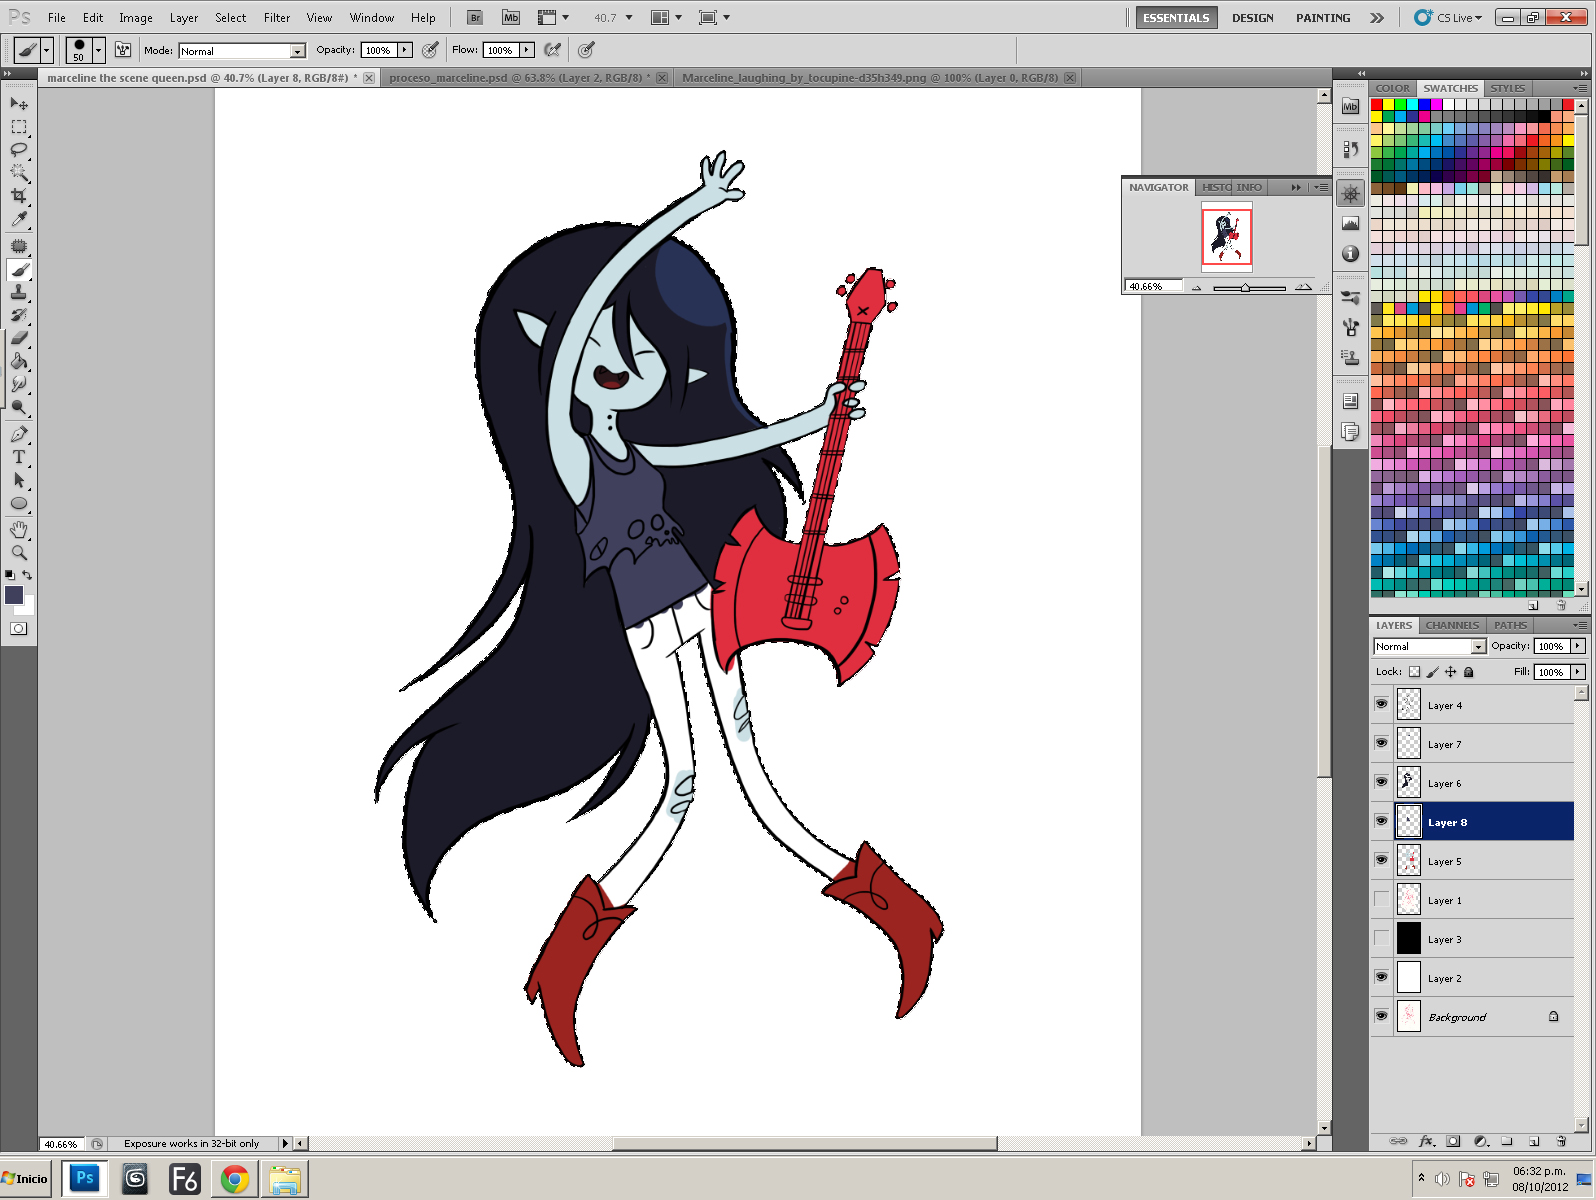The width and height of the screenshot is (1596, 1200).
Task: Select the Ellipse shape tool
Action: click(x=19, y=503)
